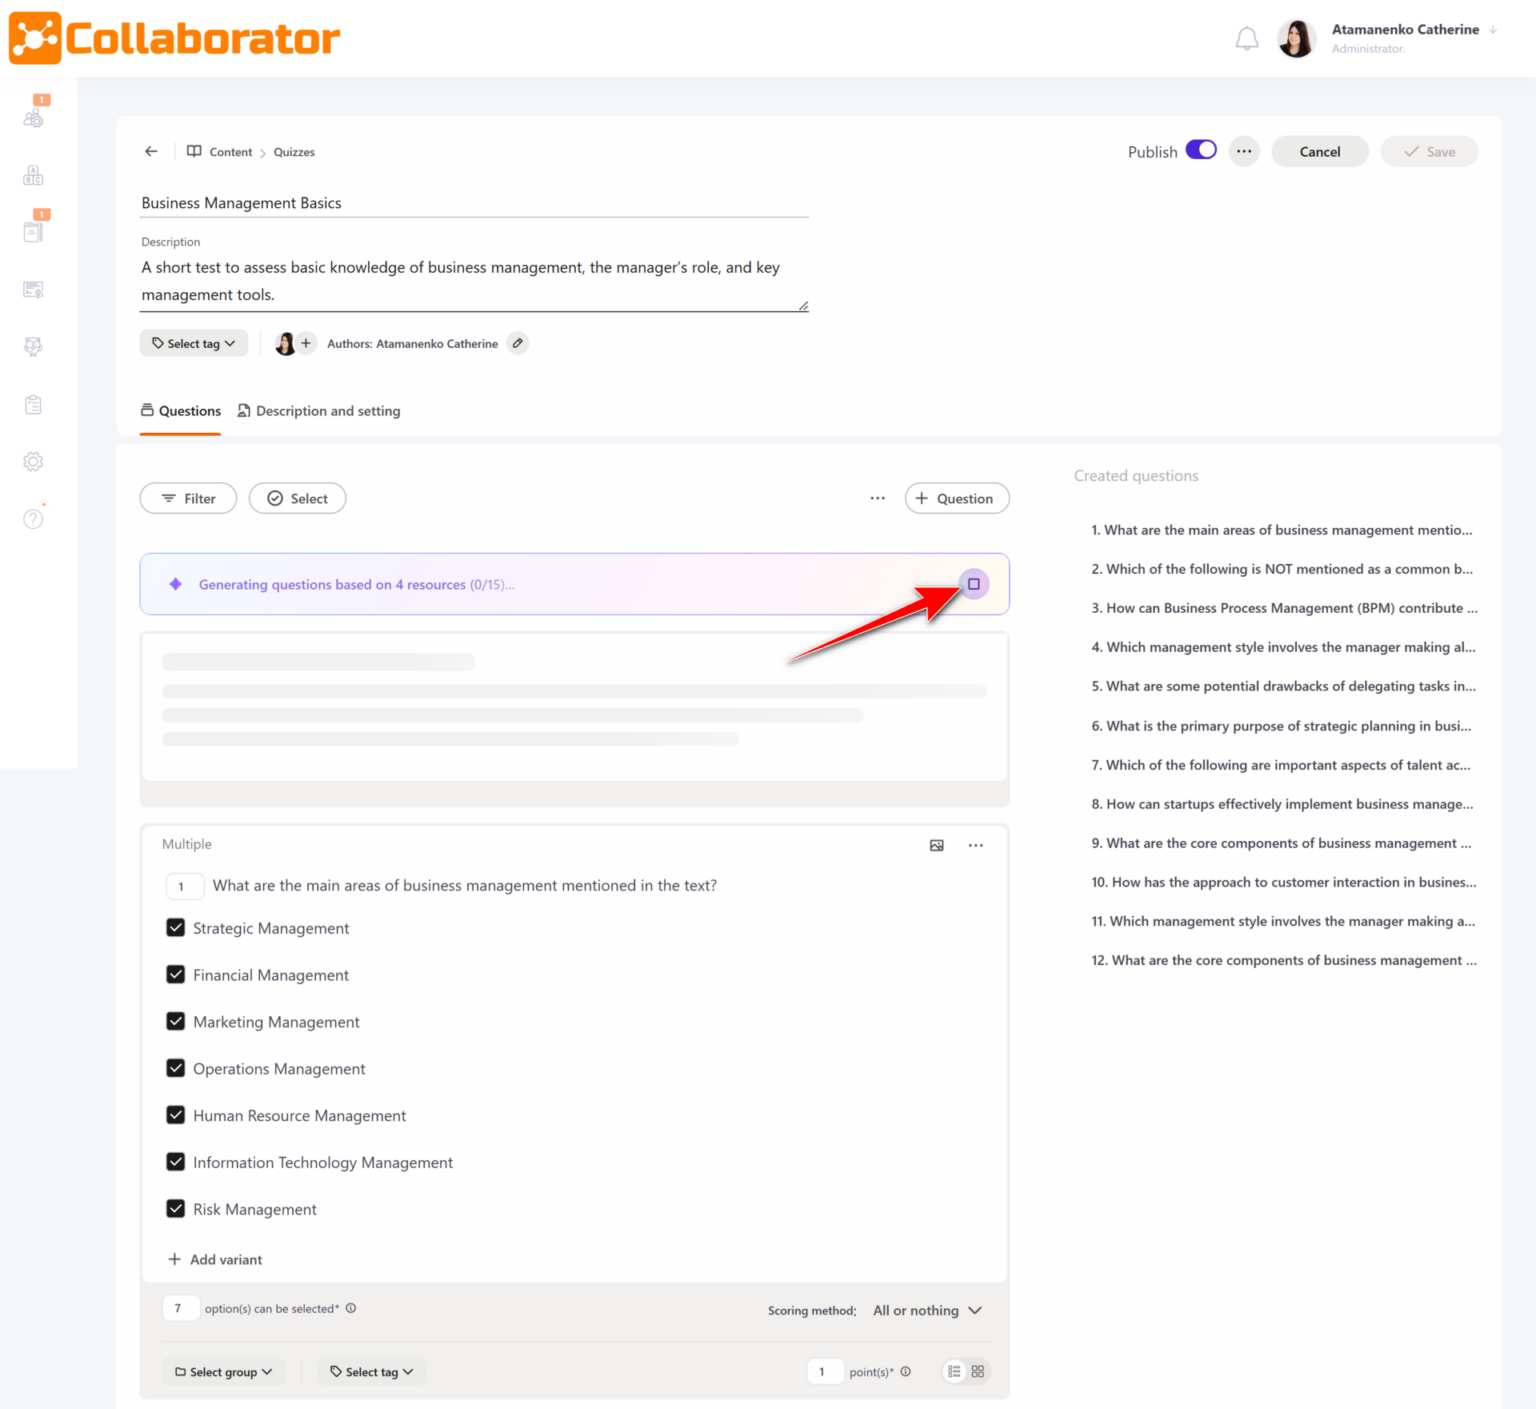Viewport: 1536px width, 1409px height.
Task: Click the book icon beside Content
Action: 194,151
